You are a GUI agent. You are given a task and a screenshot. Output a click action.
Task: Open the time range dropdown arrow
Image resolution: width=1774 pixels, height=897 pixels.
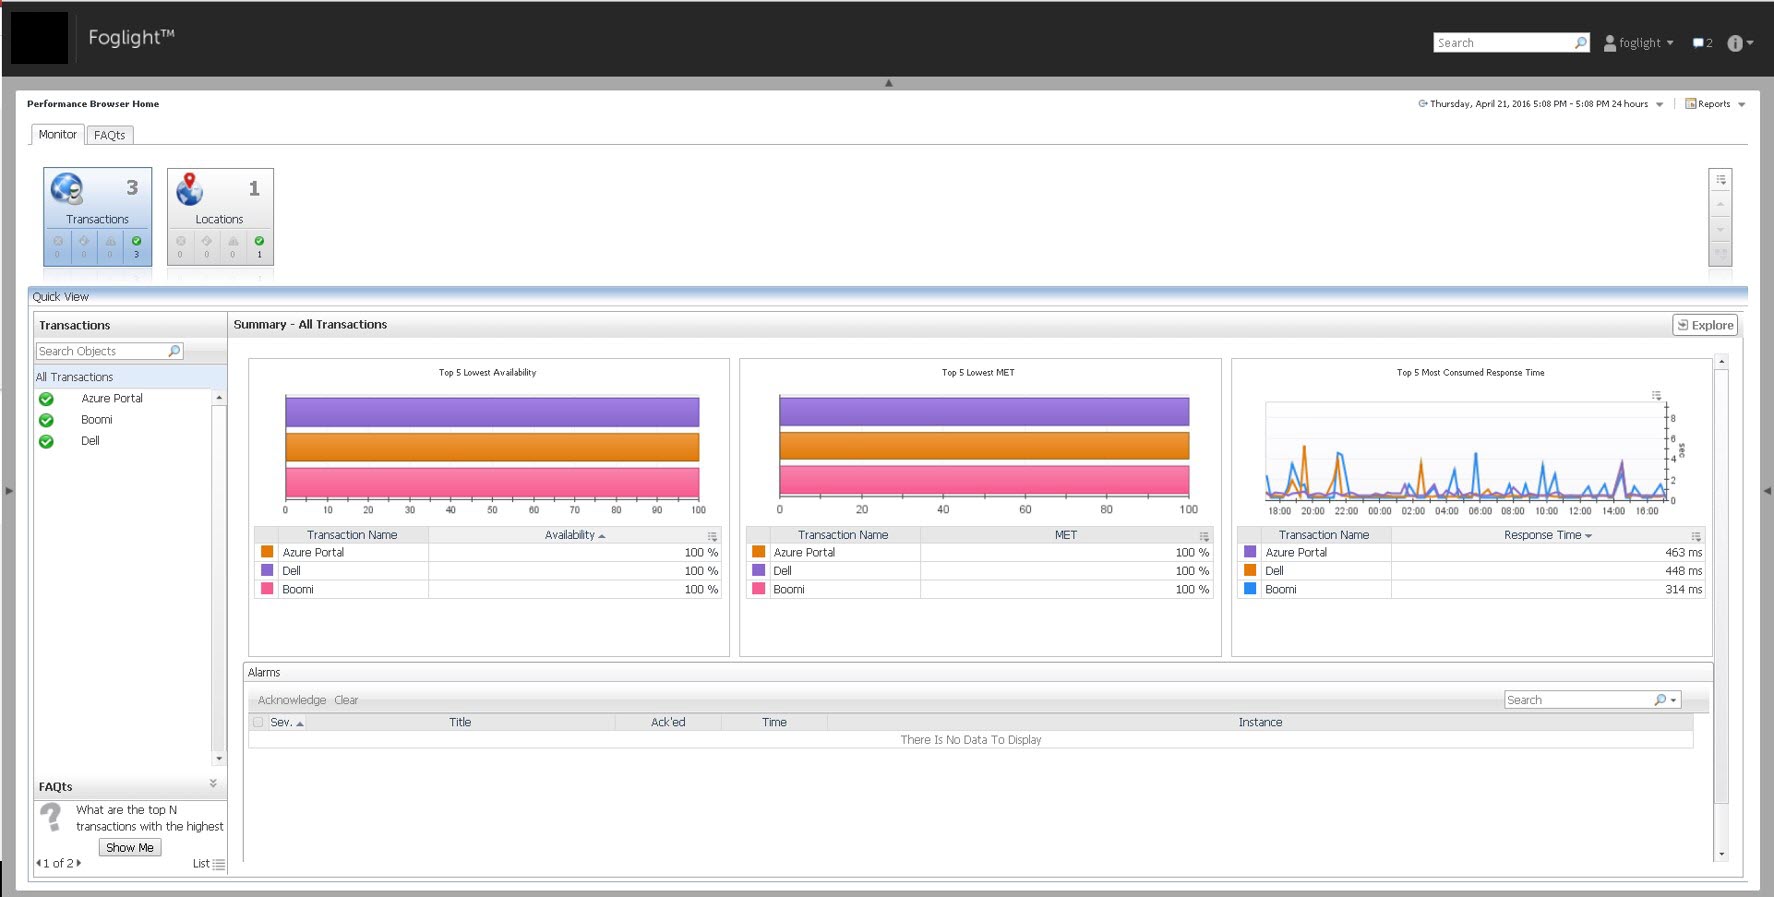[x=1660, y=105]
